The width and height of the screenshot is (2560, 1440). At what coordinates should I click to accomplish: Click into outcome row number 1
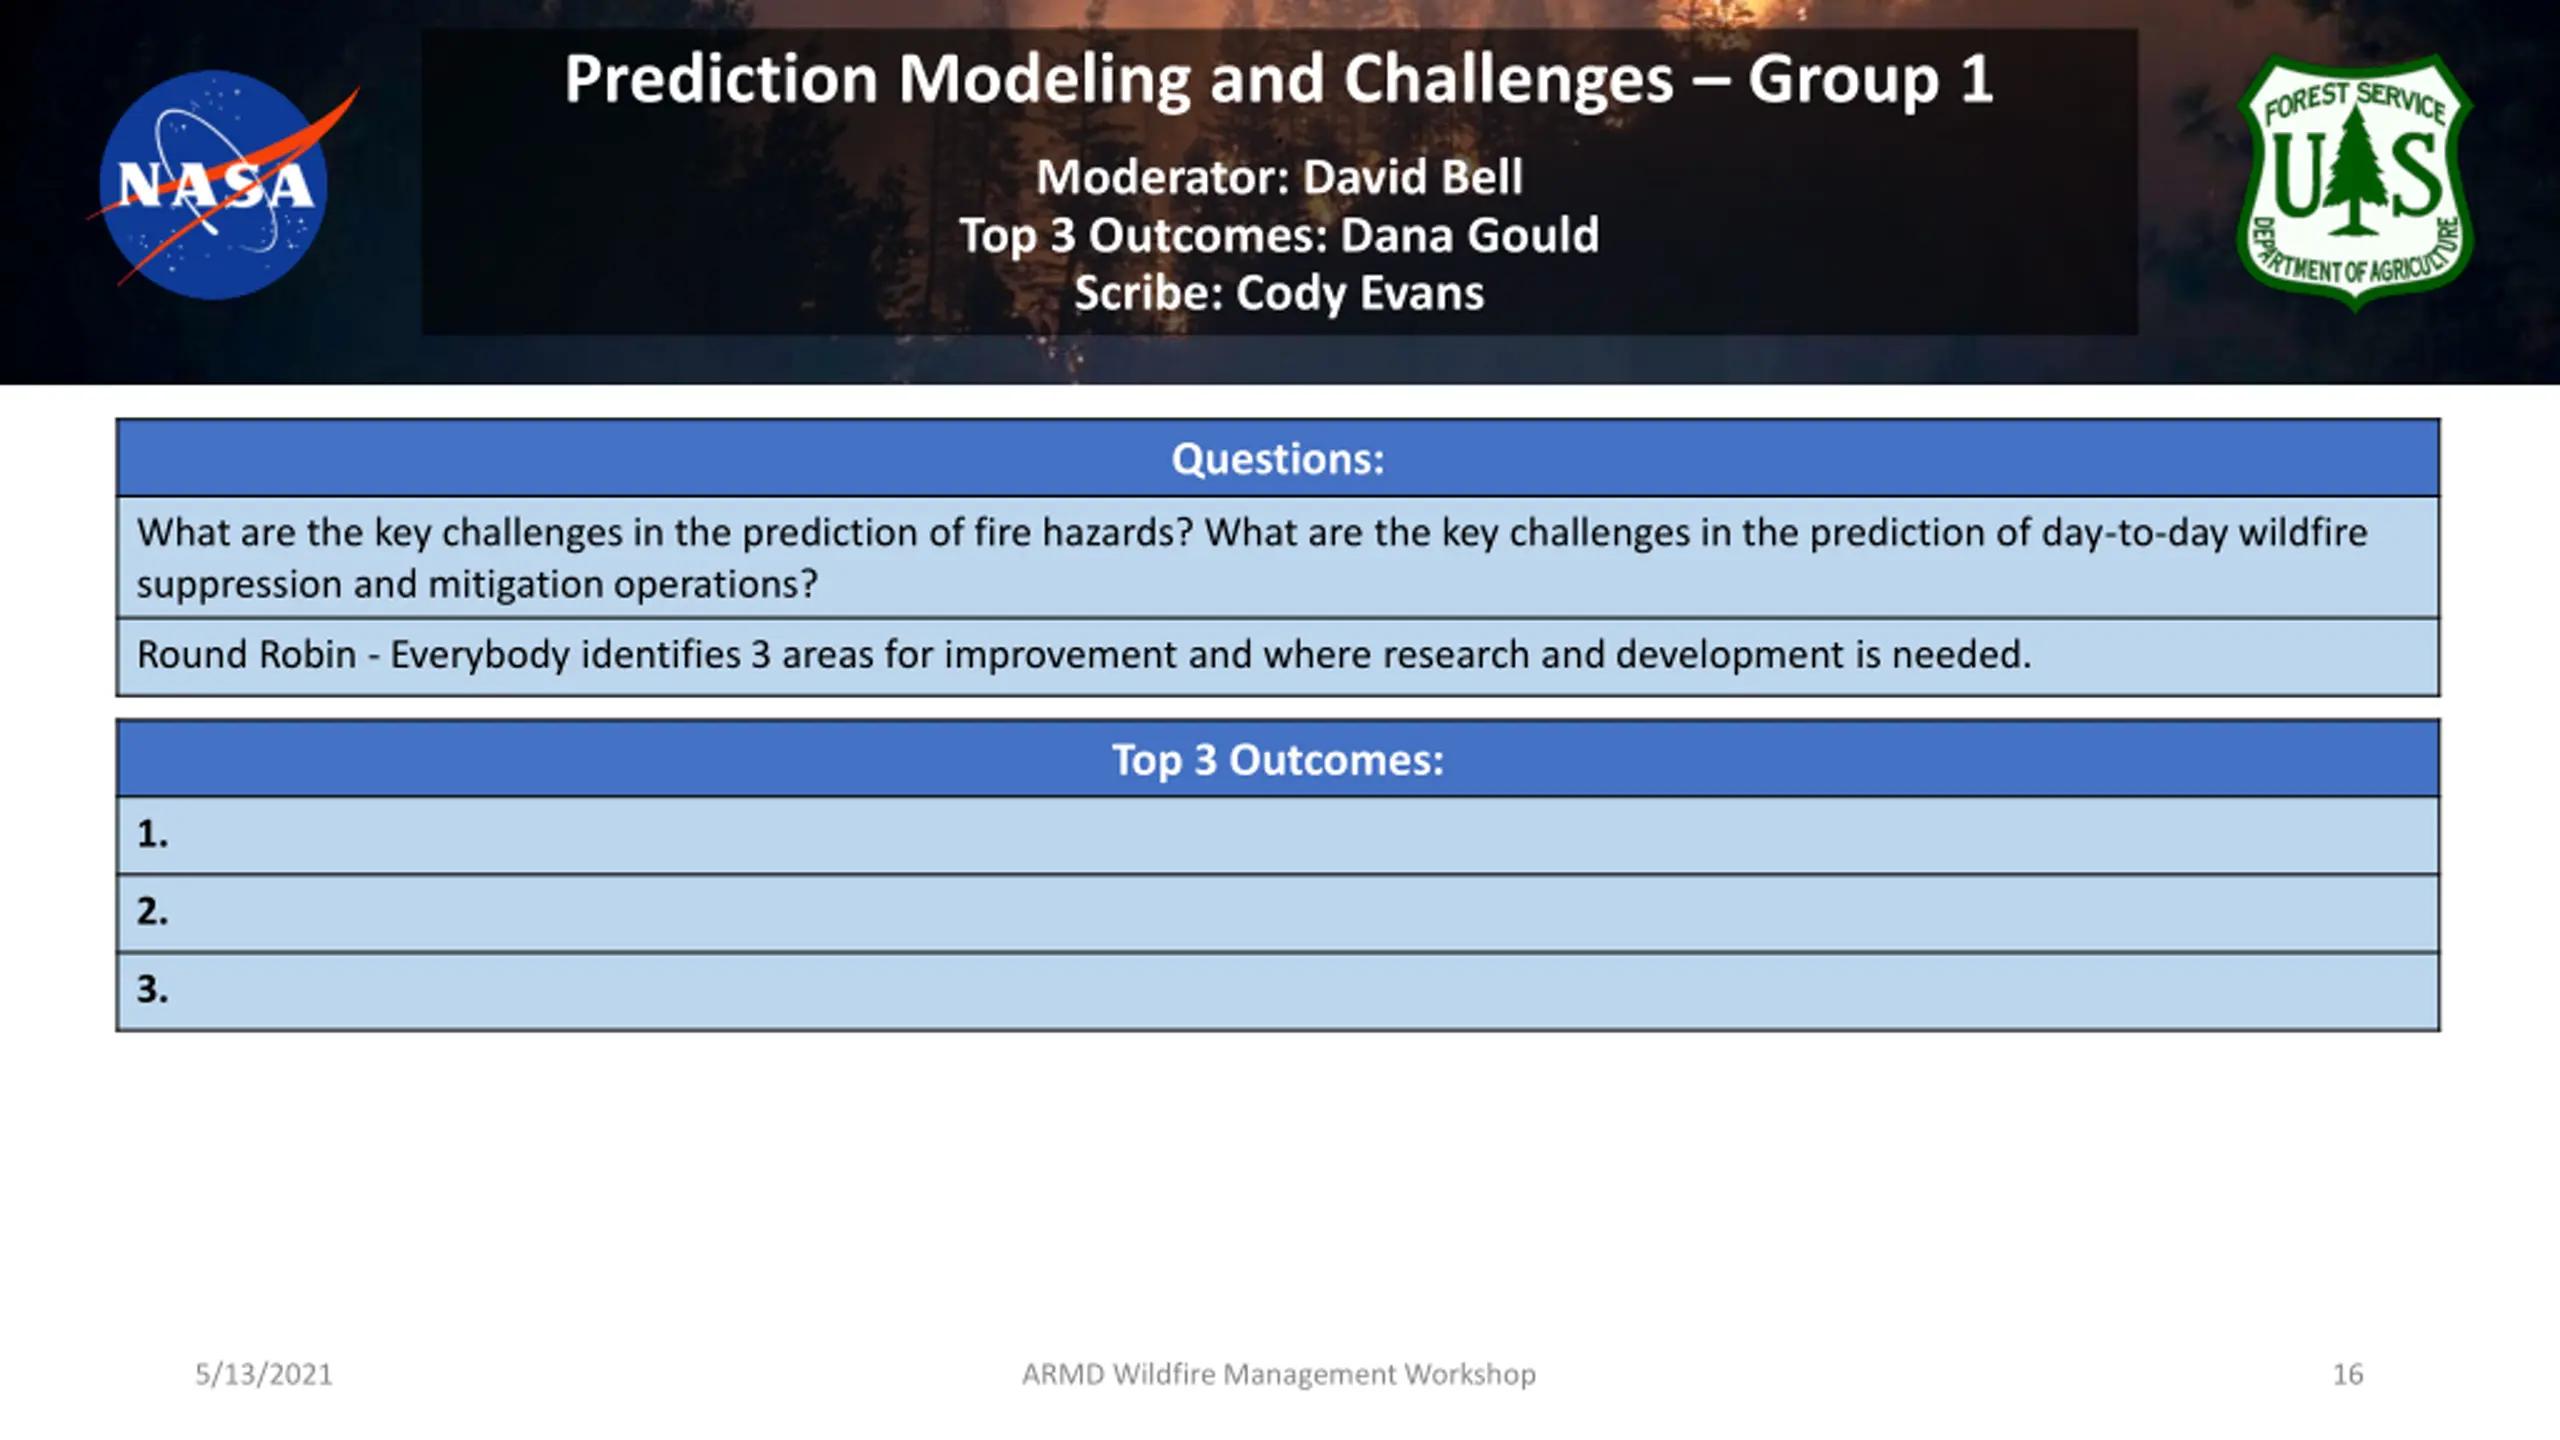coord(1278,835)
